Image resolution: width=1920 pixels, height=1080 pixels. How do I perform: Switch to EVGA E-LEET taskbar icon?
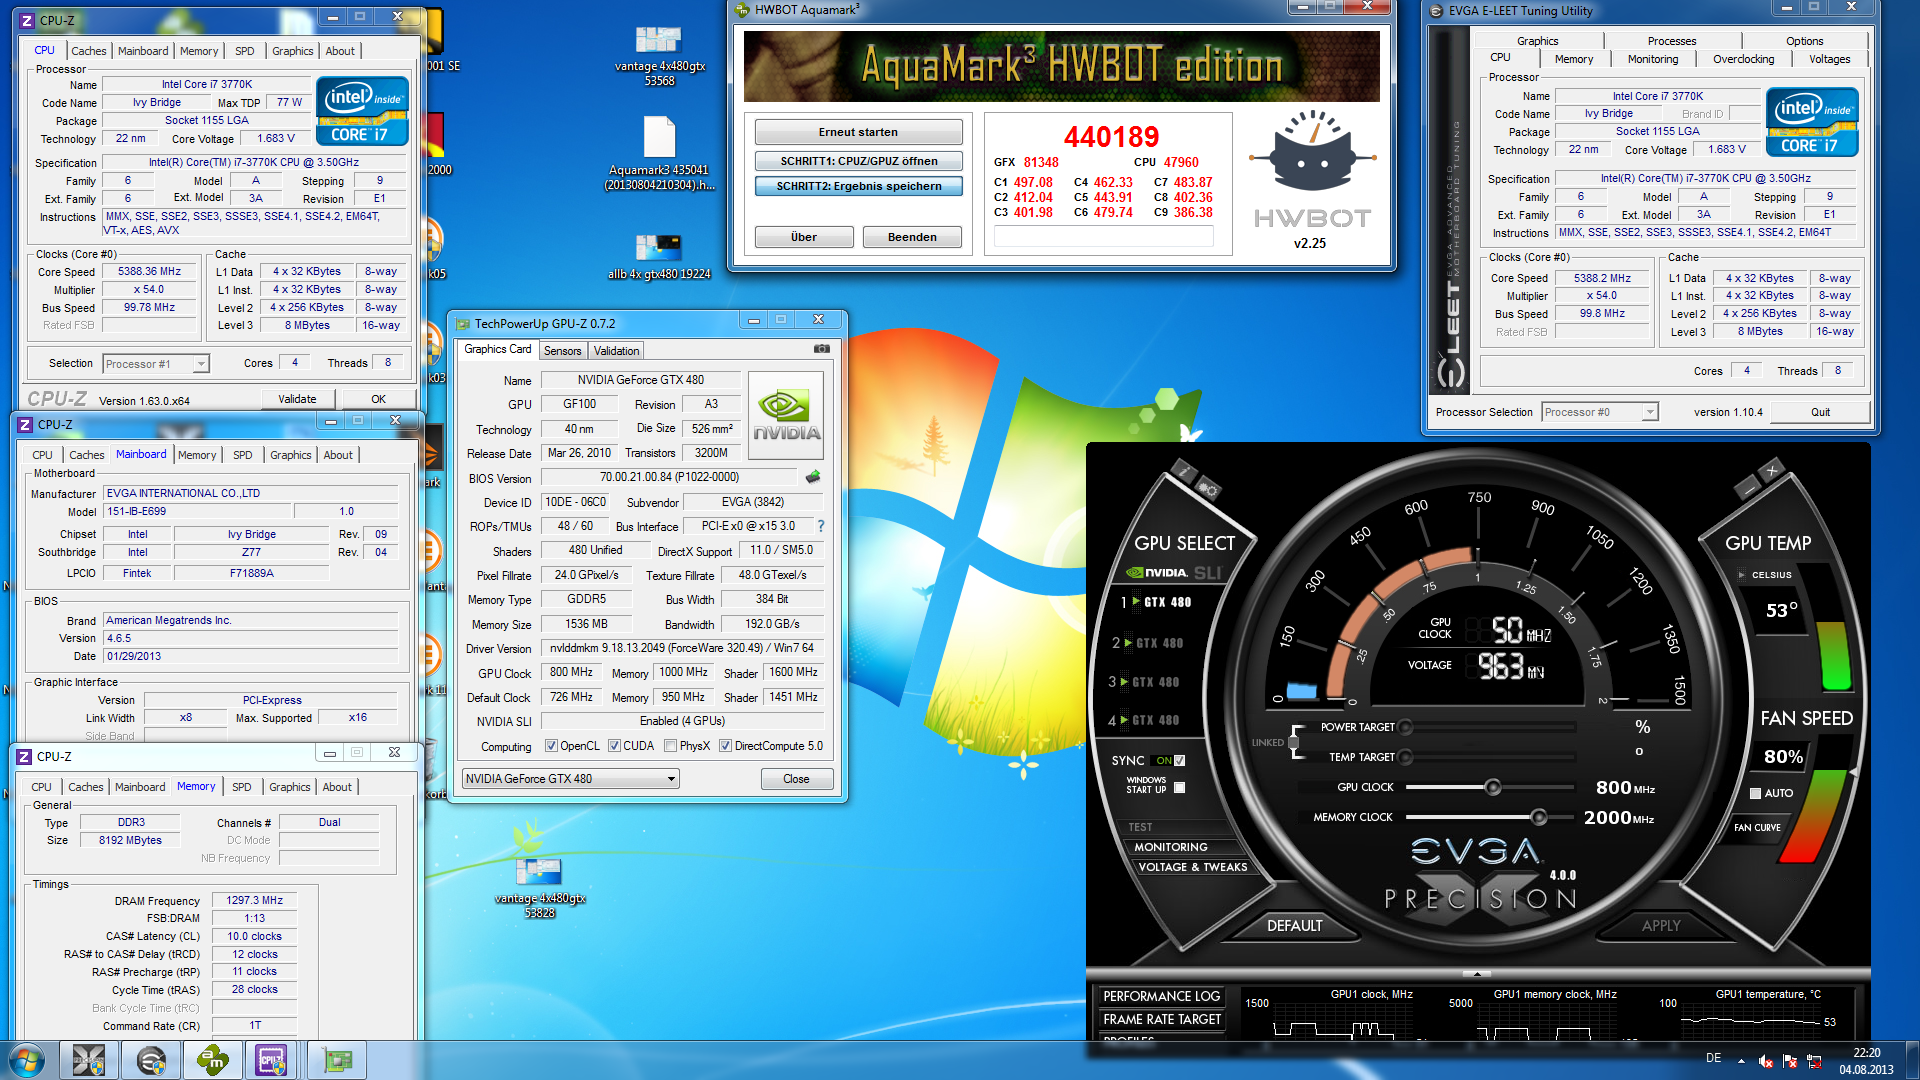(x=151, y=1060)
